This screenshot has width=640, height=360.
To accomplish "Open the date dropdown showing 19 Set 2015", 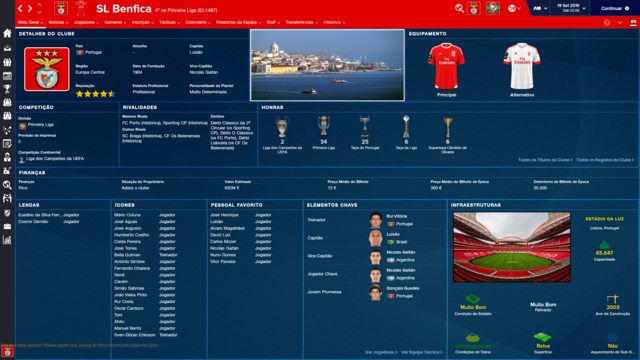I will click(x=571, y=8).
